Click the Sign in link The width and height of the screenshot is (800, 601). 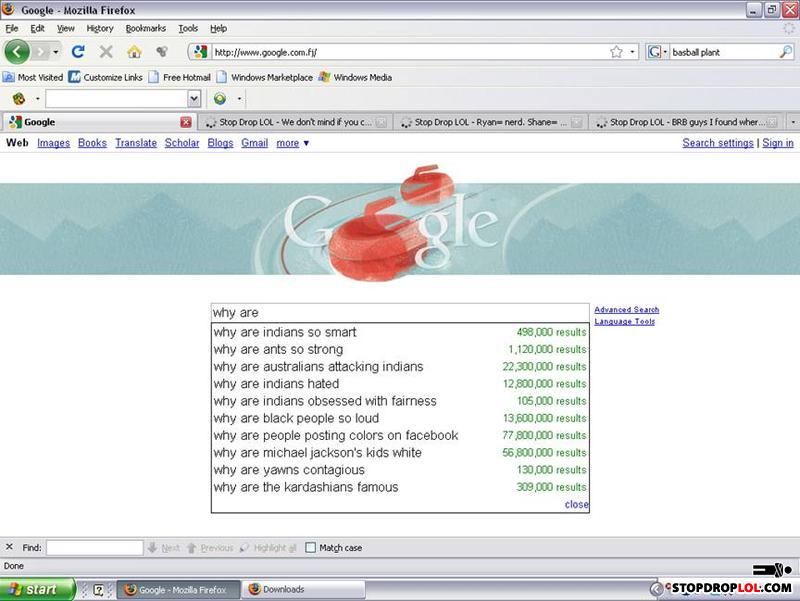[x=778, y=143]
